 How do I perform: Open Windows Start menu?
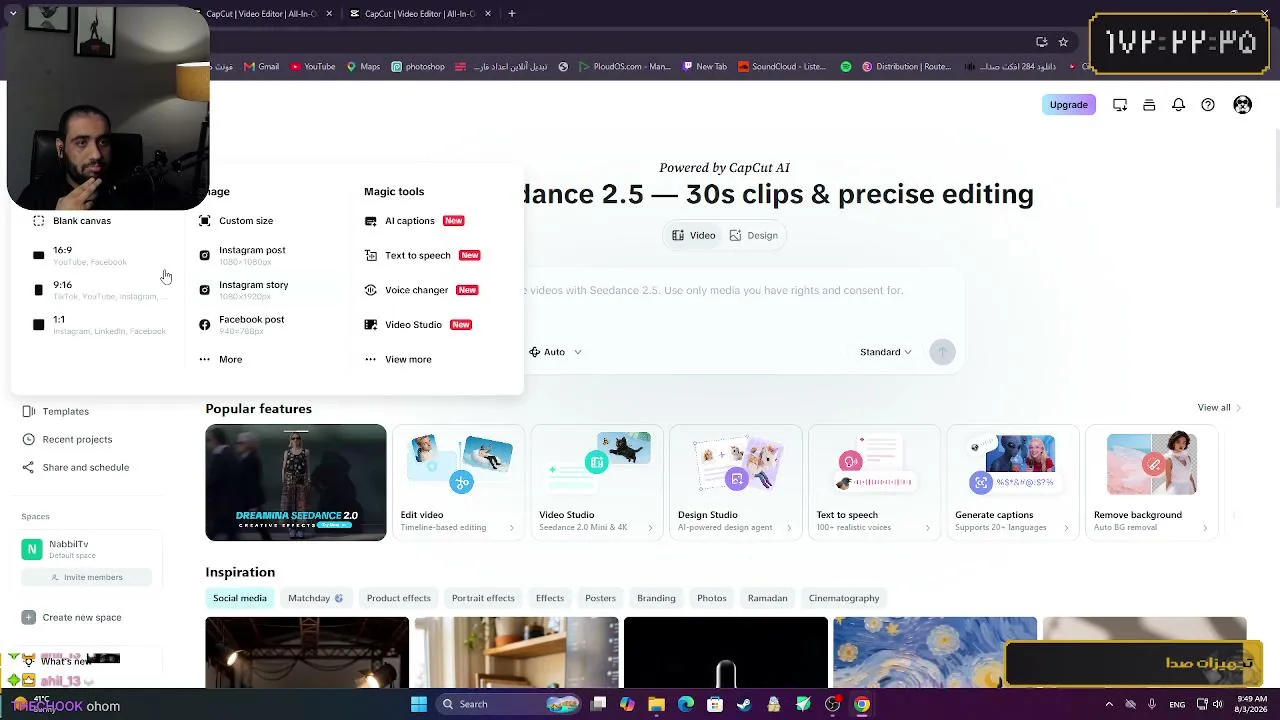click(x=419, y=705)
